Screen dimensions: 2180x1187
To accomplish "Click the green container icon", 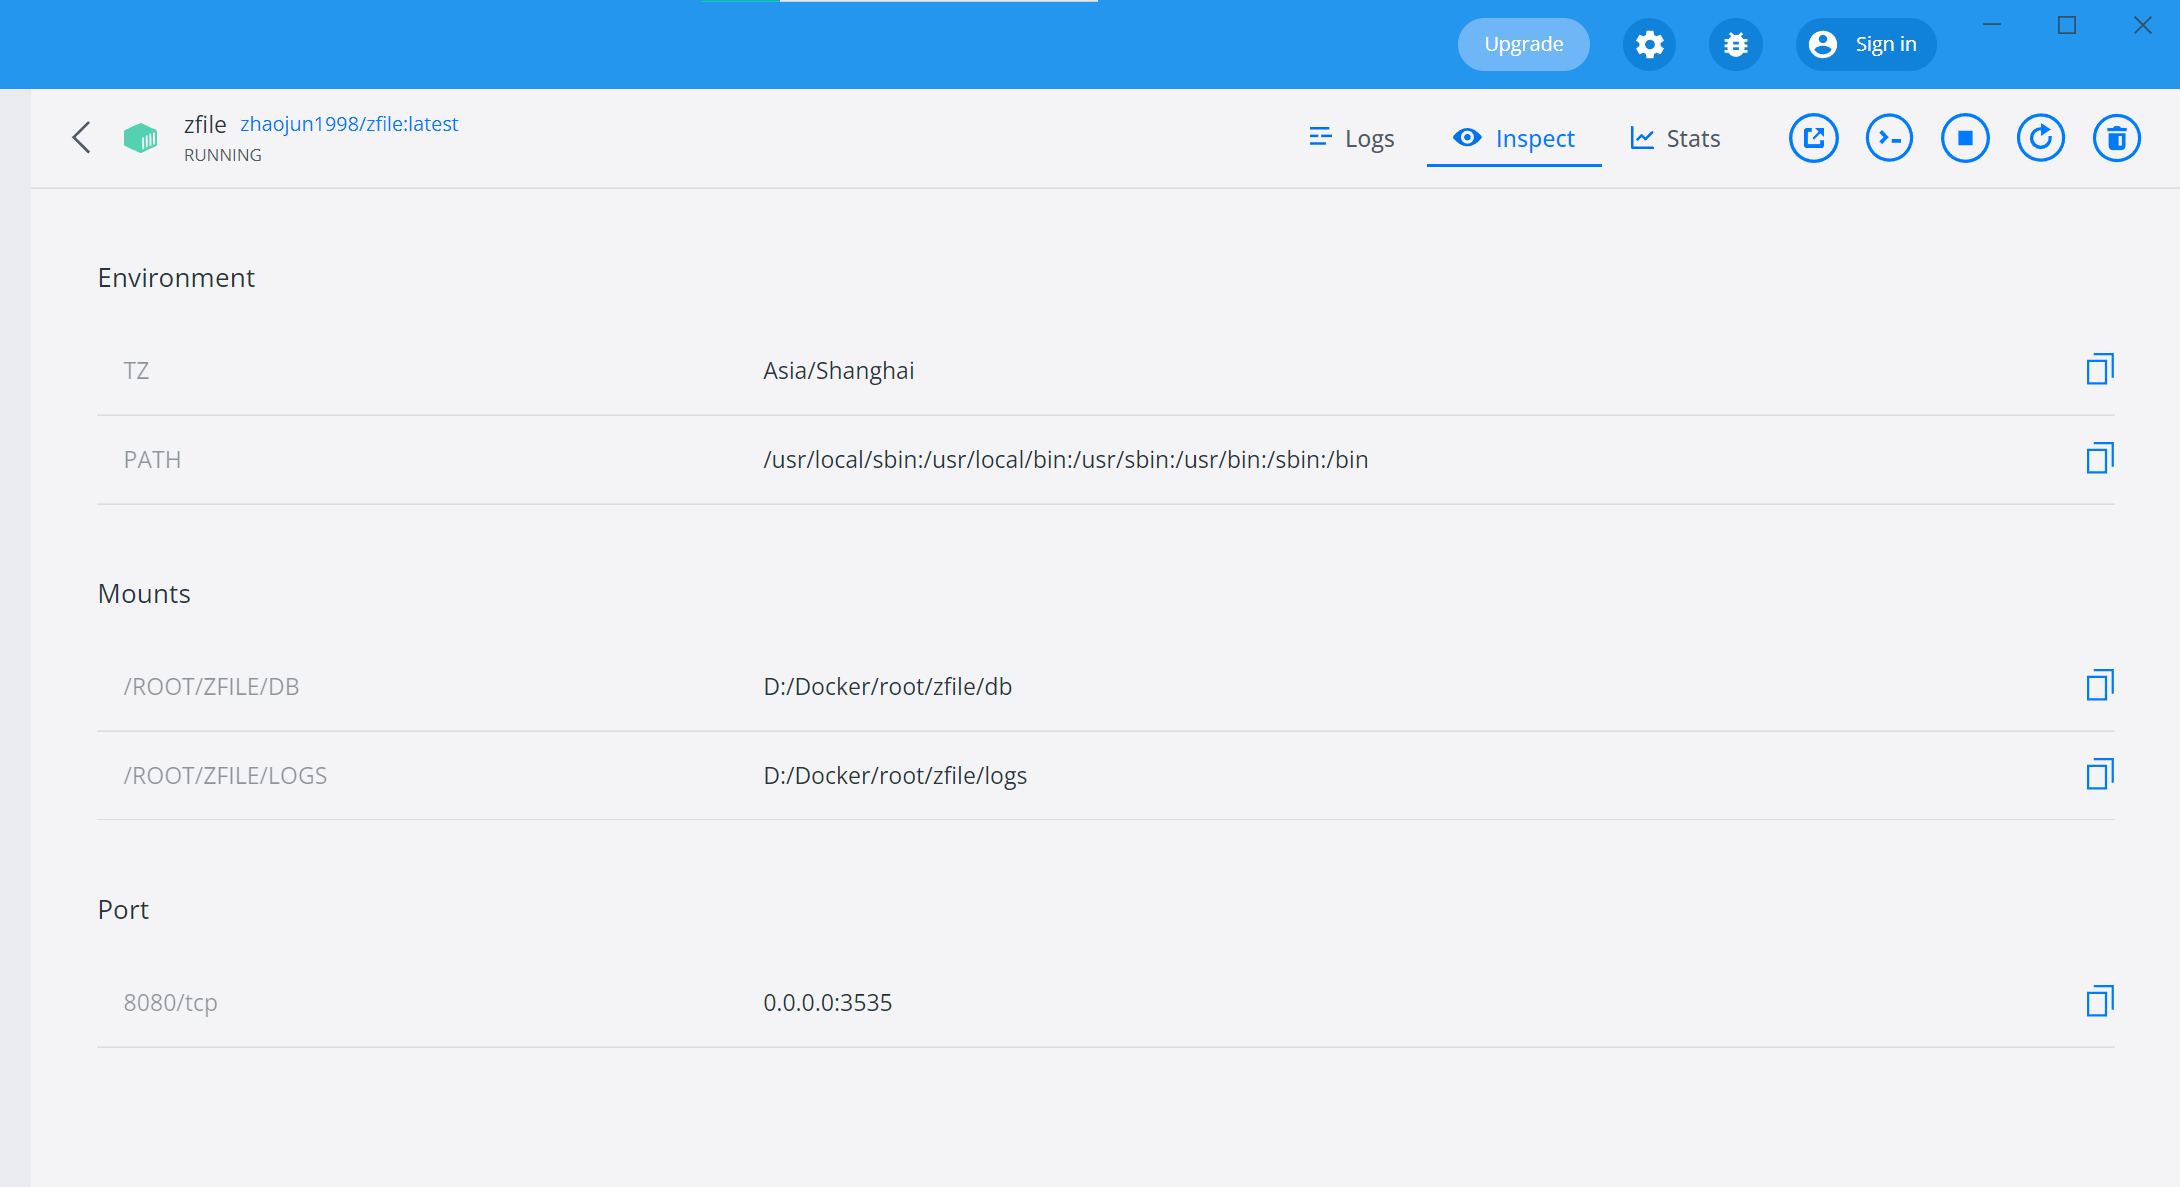I will tap(141, 138).
